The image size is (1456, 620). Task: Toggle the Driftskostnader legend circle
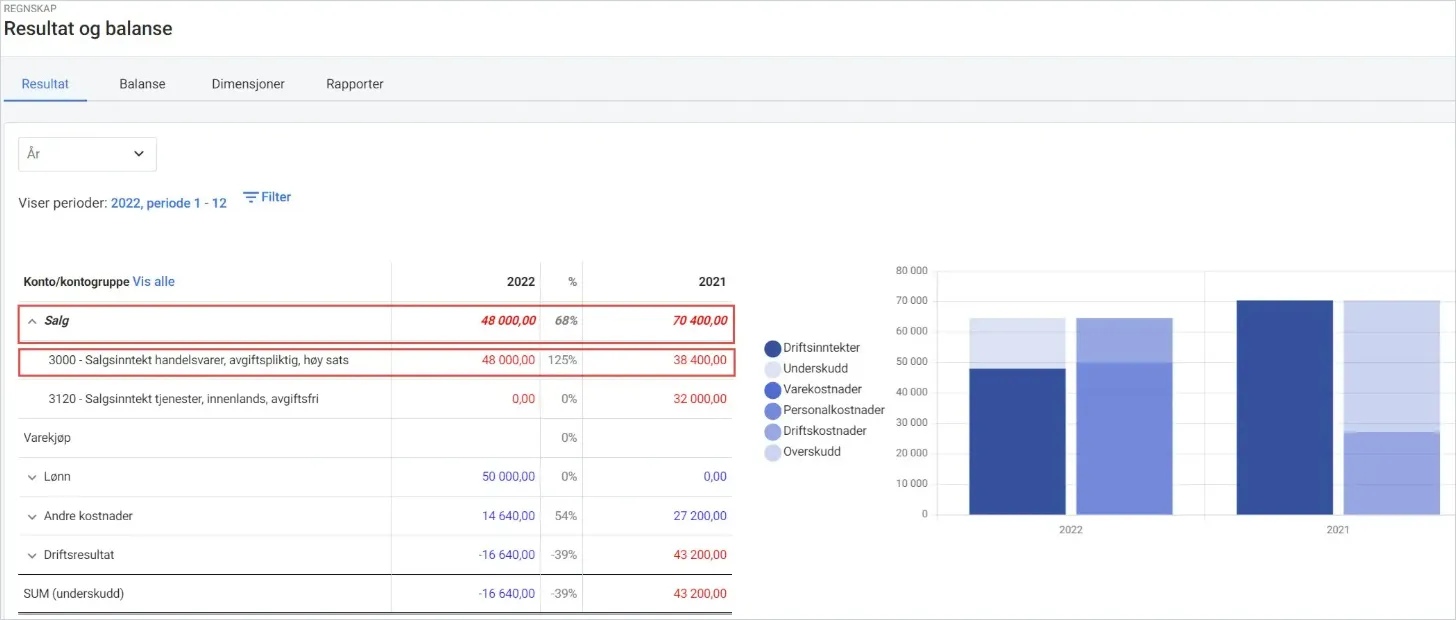(x=773, y=431)
